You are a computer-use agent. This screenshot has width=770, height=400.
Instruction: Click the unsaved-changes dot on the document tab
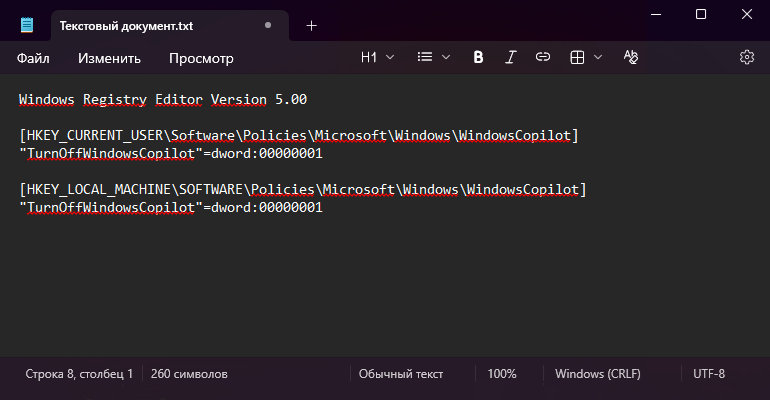click(x=268, y=25)
